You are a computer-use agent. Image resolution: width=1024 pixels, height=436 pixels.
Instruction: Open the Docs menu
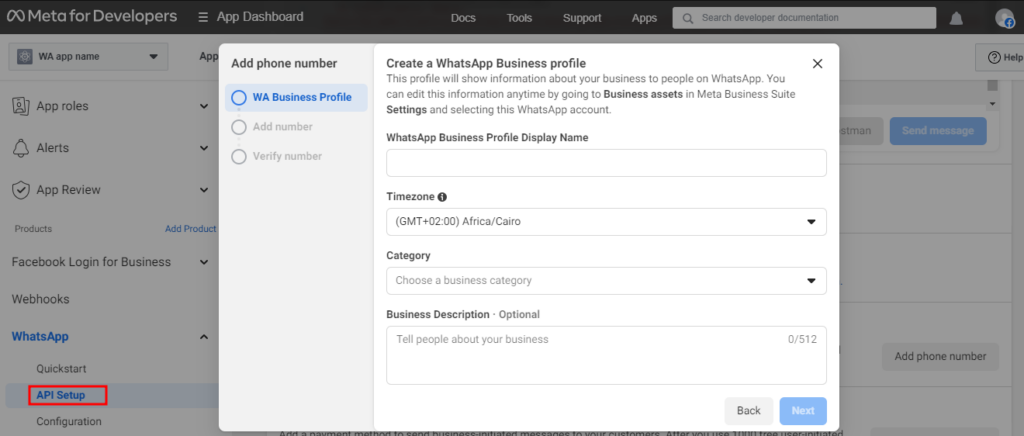click(463, 18)
